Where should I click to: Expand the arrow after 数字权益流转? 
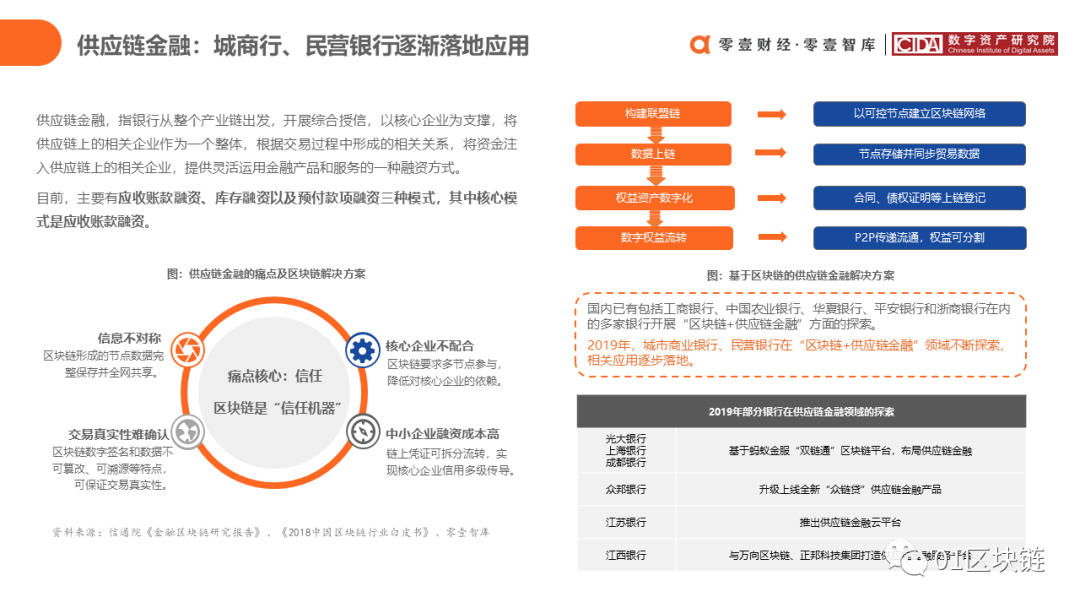[x=772, y=238]
